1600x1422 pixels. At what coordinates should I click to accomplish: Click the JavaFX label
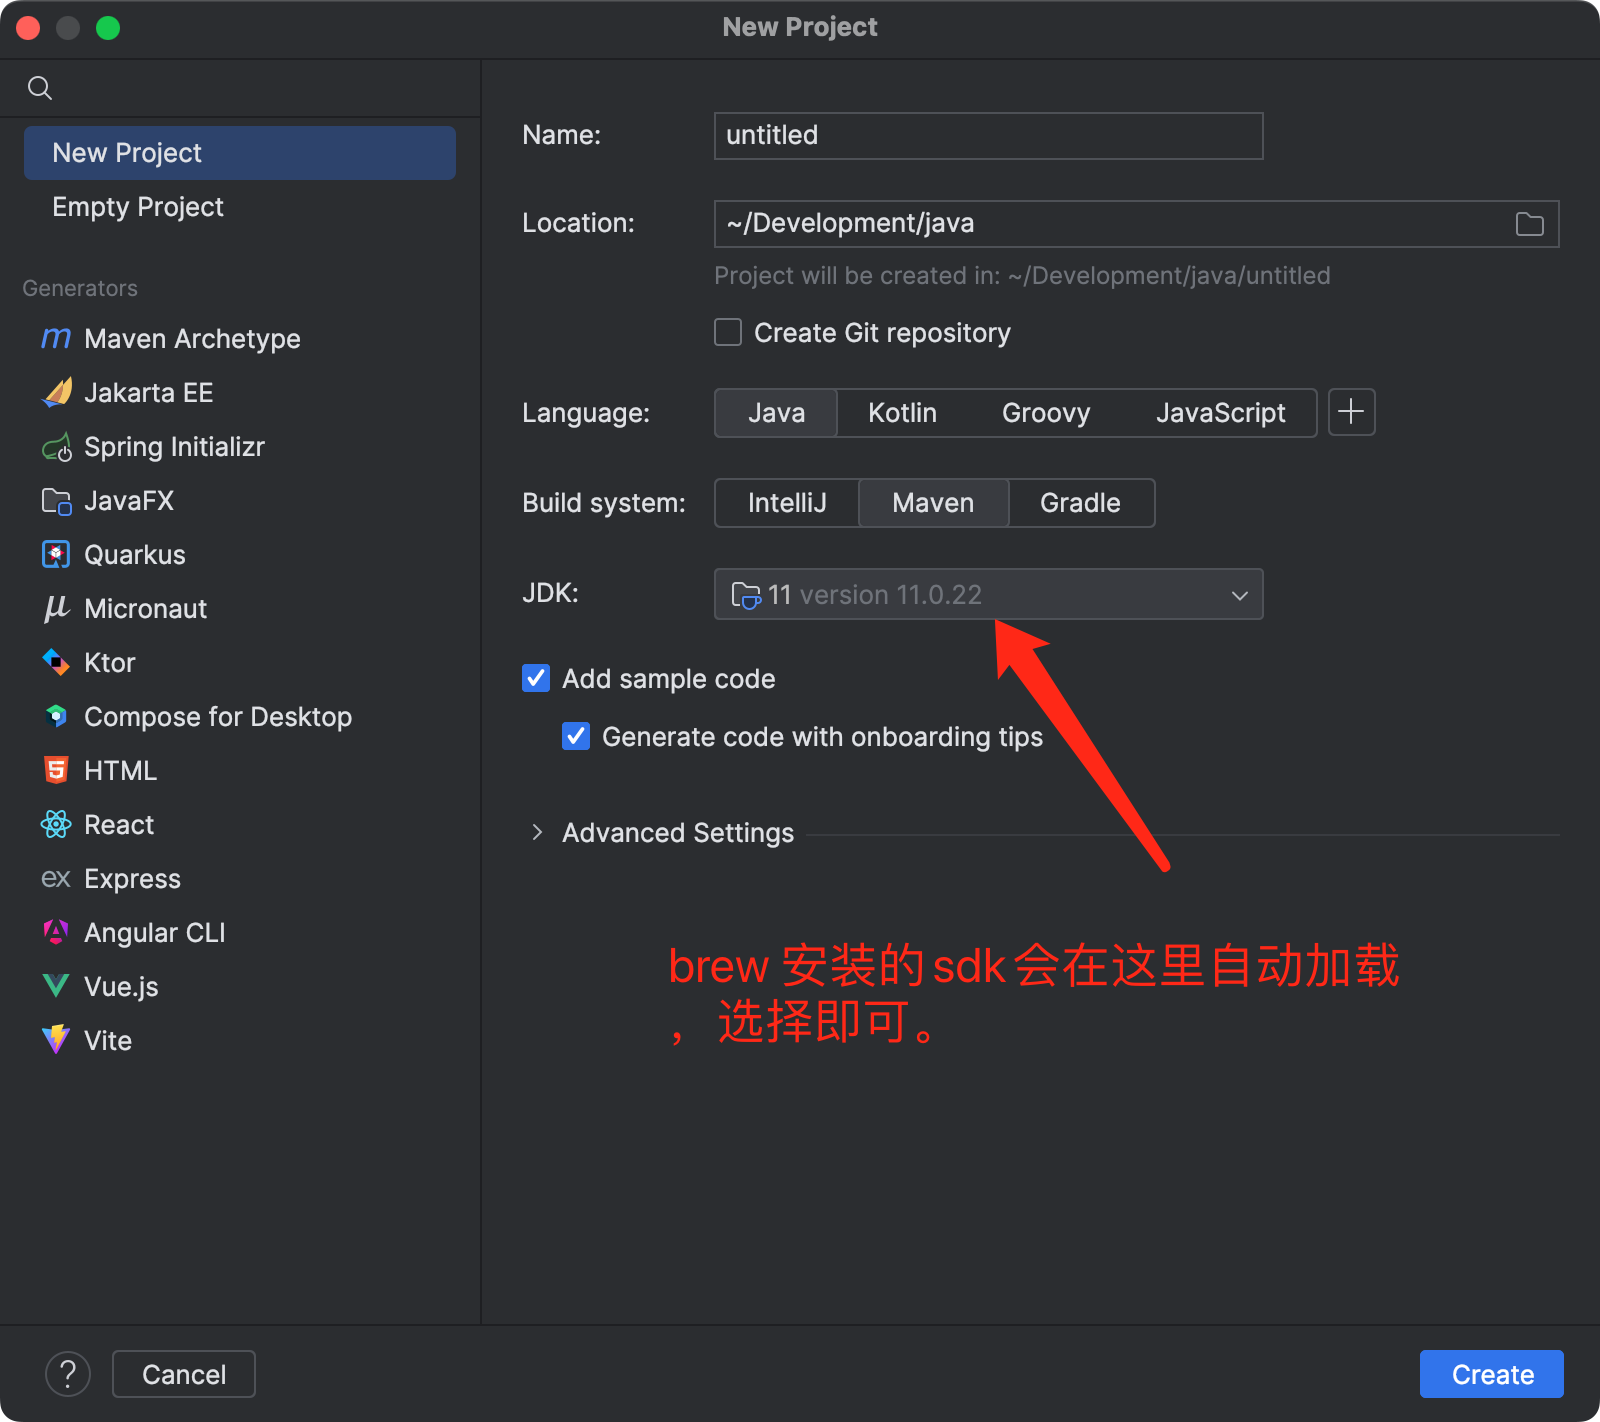coord(129,501)
